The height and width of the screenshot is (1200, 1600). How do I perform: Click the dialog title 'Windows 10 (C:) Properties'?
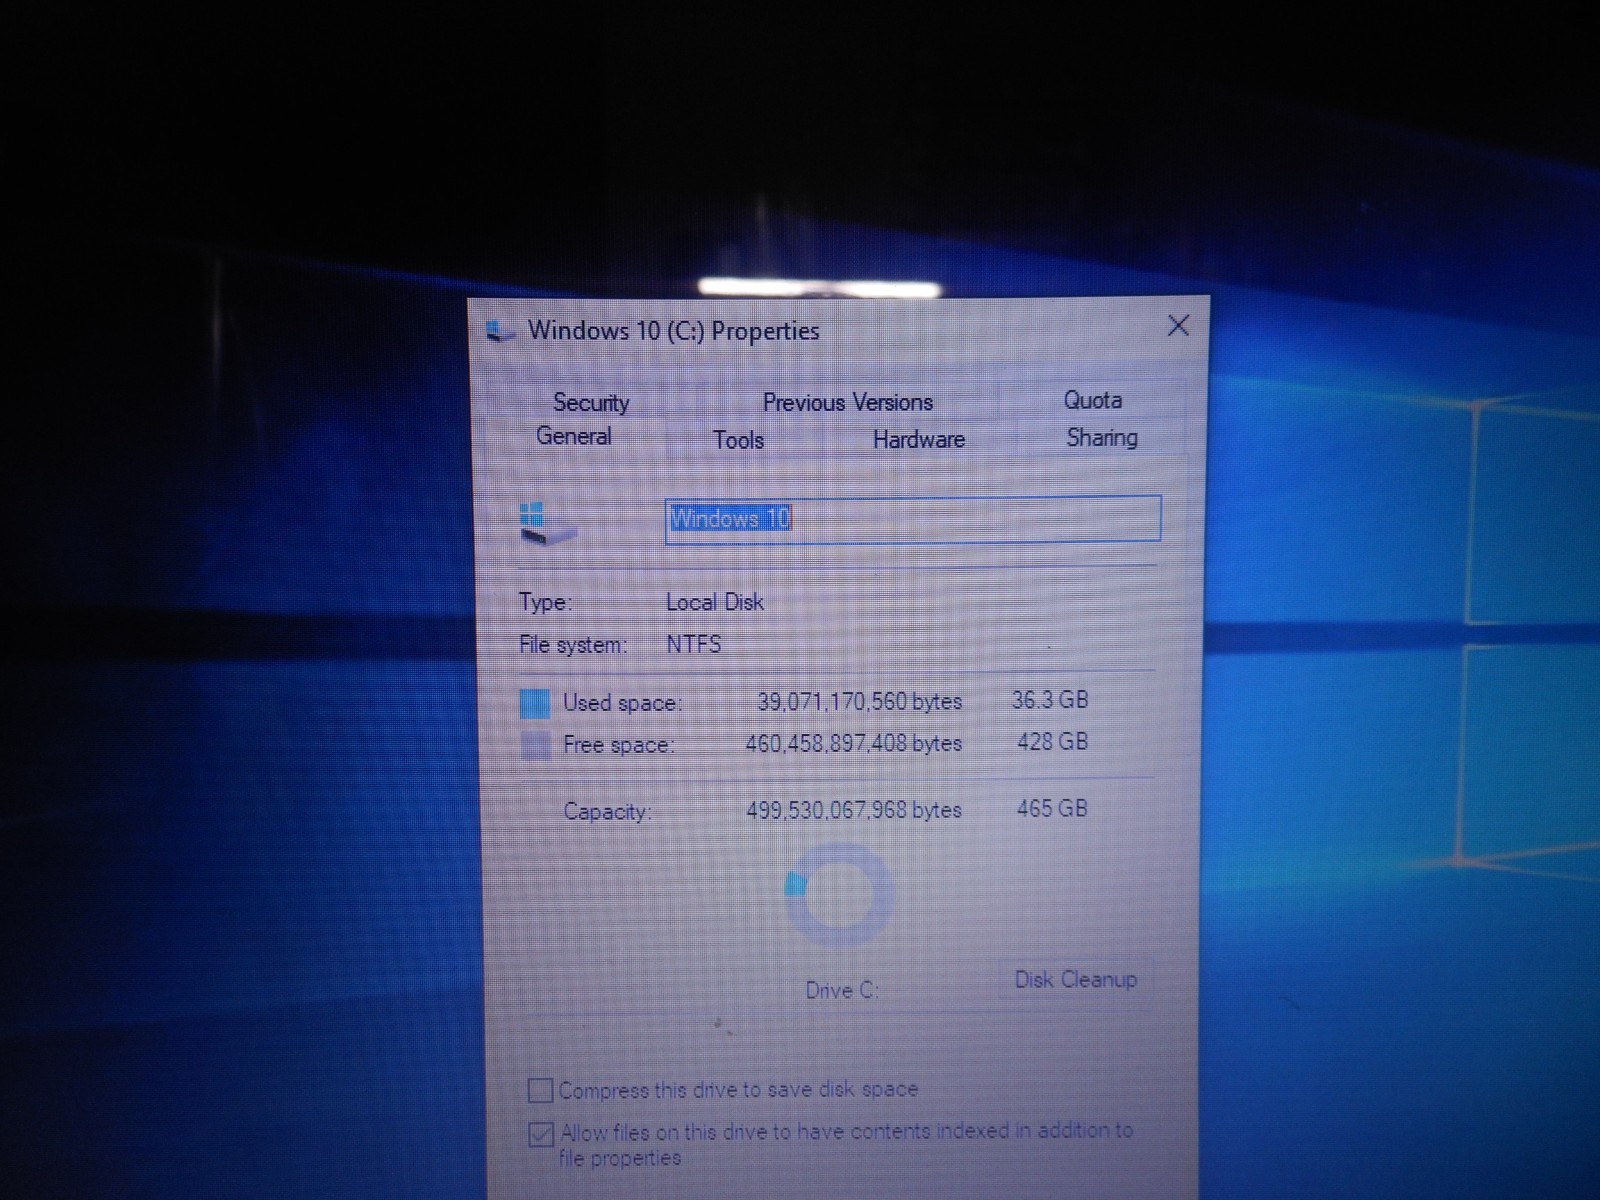coord(673,331)
